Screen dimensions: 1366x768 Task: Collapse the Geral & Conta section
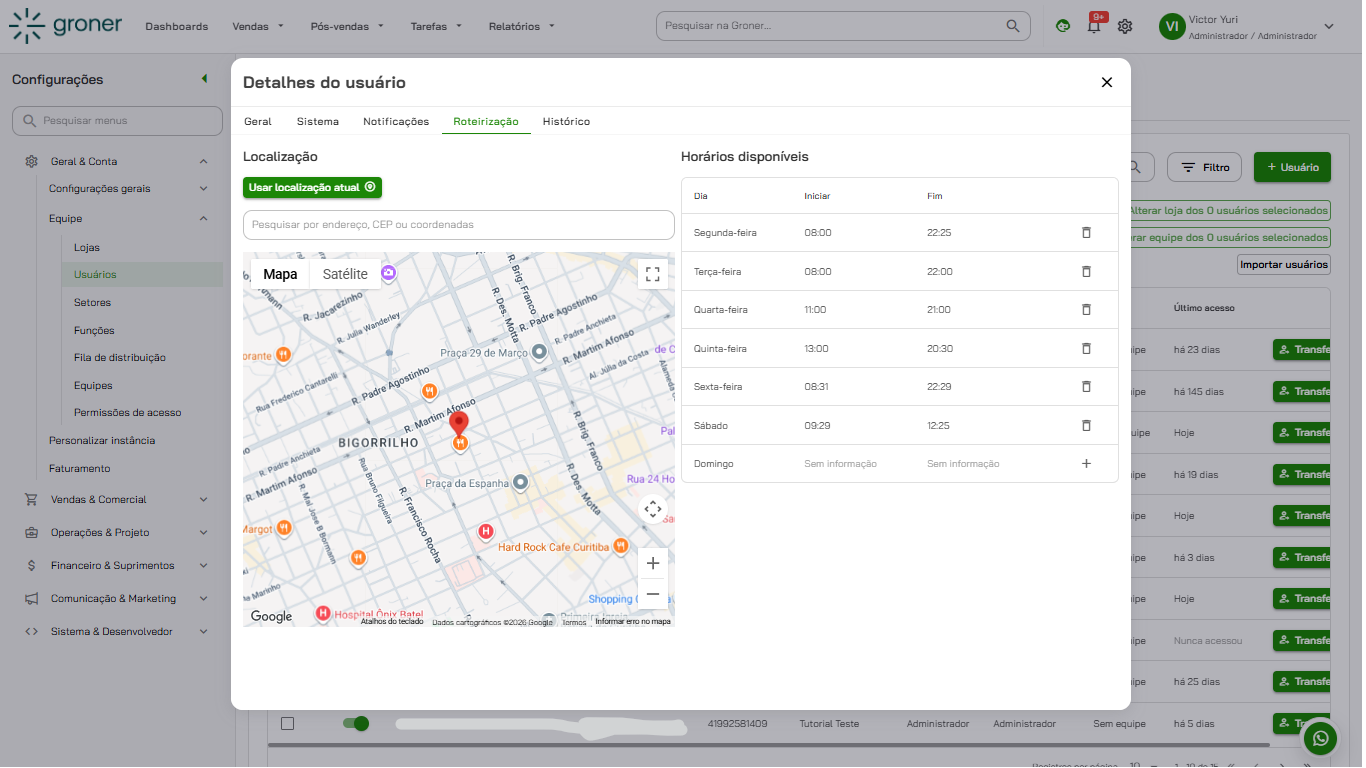(203, 161)
